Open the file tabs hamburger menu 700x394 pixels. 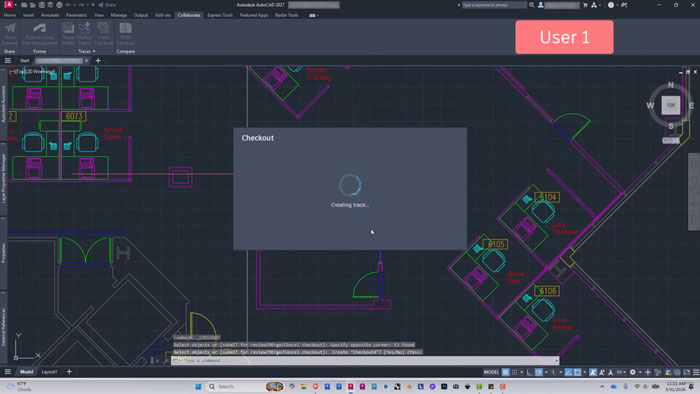(x=8, y=61)
